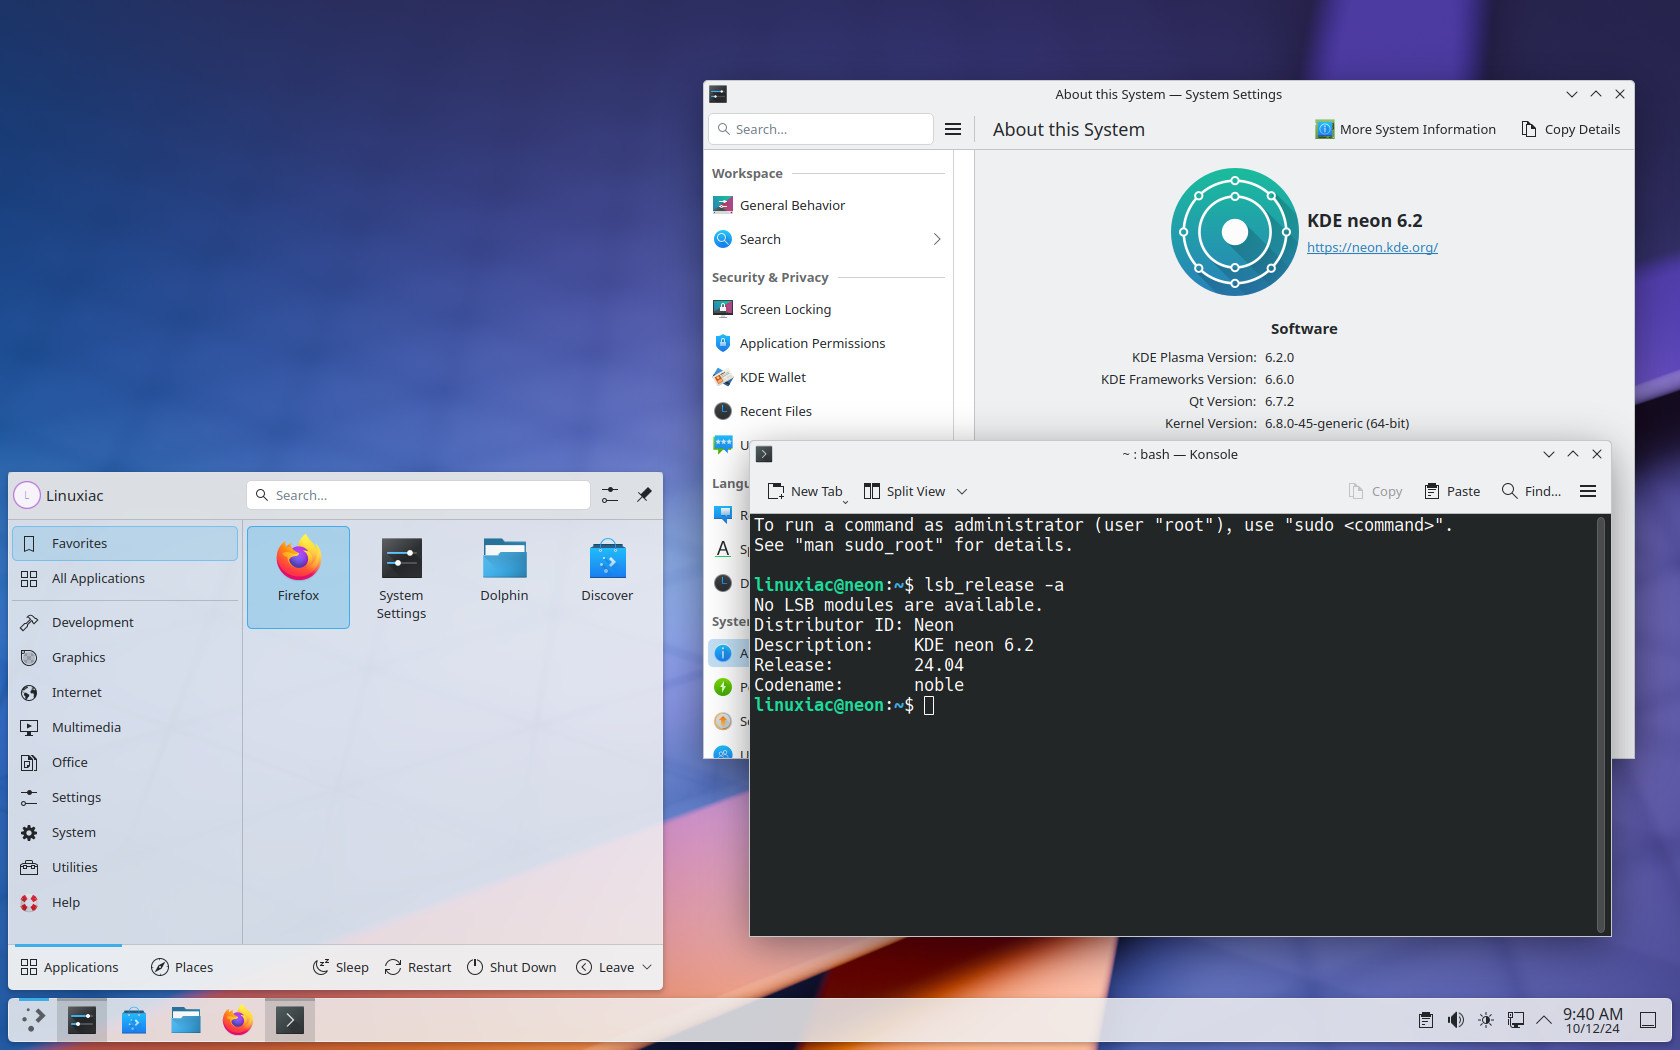Click Restart button in launcher
Viewport: 1680px width, 1050px height.
click(418, 967)
